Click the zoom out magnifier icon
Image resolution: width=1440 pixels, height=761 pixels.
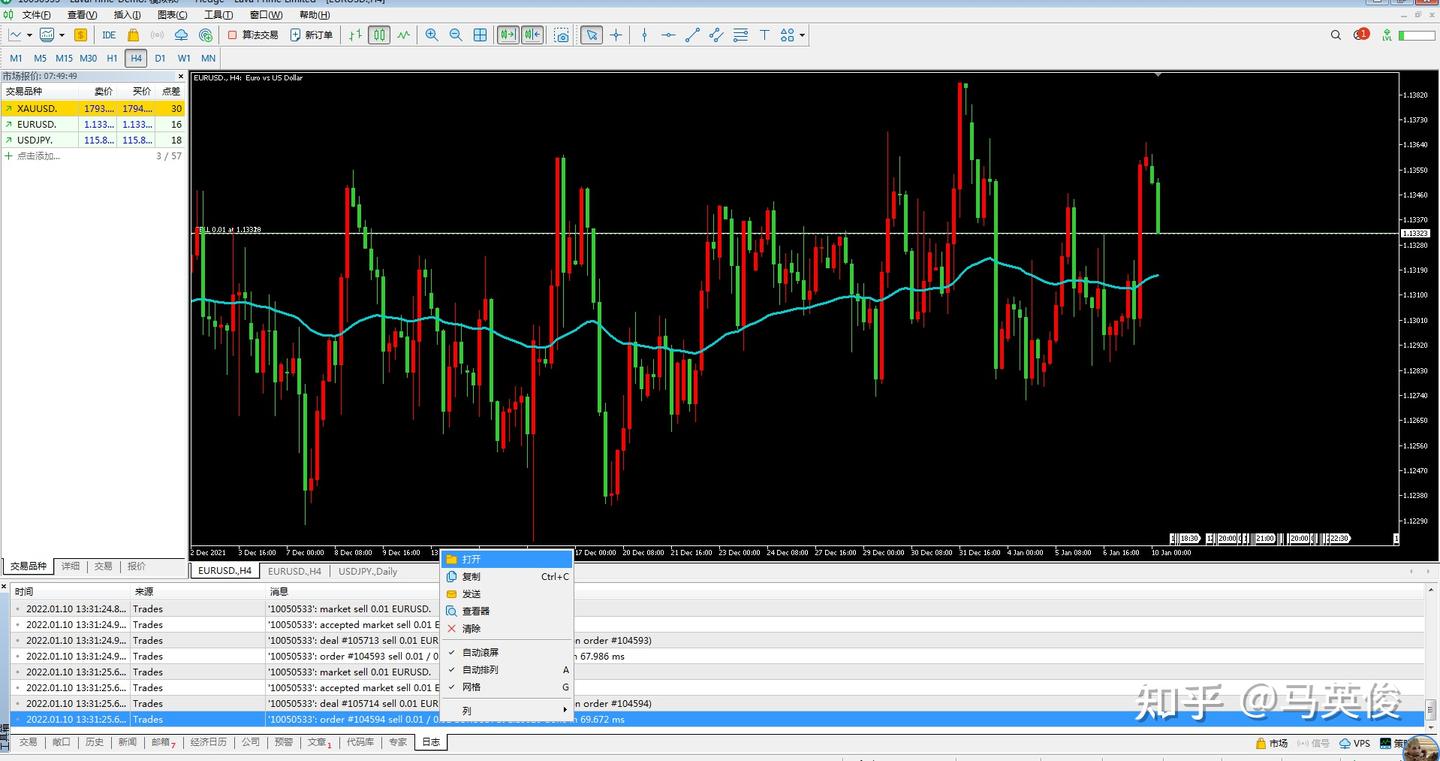coord(455,35)
